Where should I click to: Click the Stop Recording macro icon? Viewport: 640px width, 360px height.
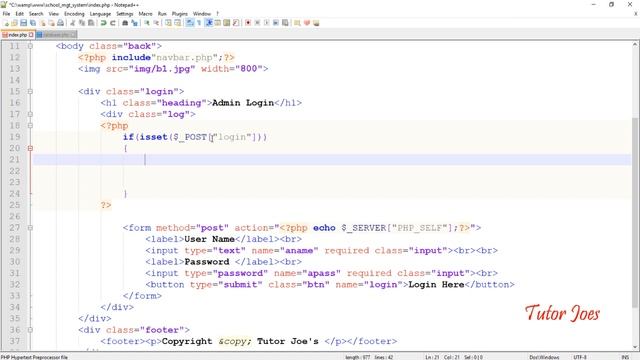point(257,23)
